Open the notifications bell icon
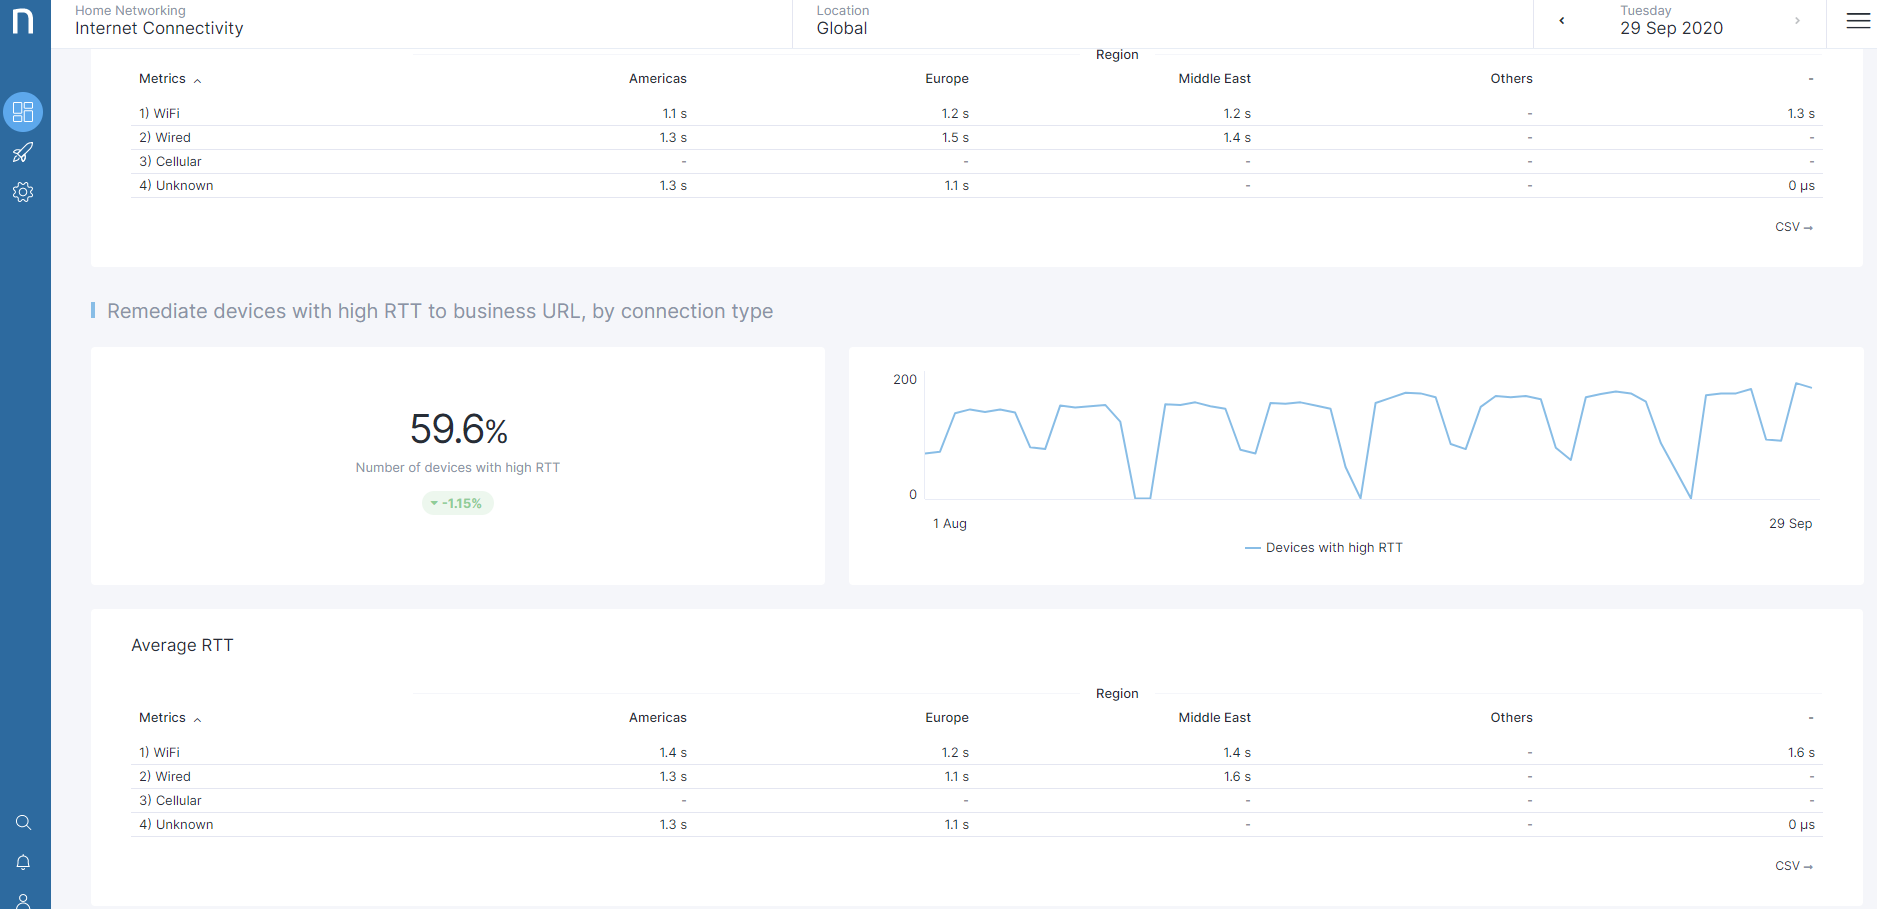 pos(23,862)
